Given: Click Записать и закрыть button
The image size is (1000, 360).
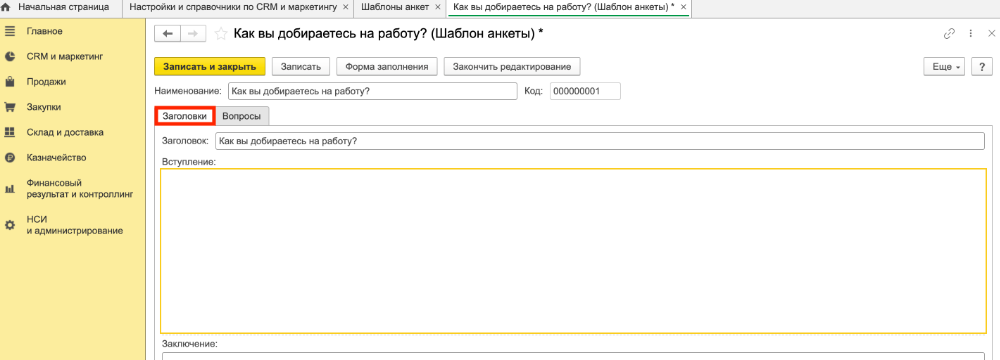Looking at the screenshot, I should coord(209,66).
